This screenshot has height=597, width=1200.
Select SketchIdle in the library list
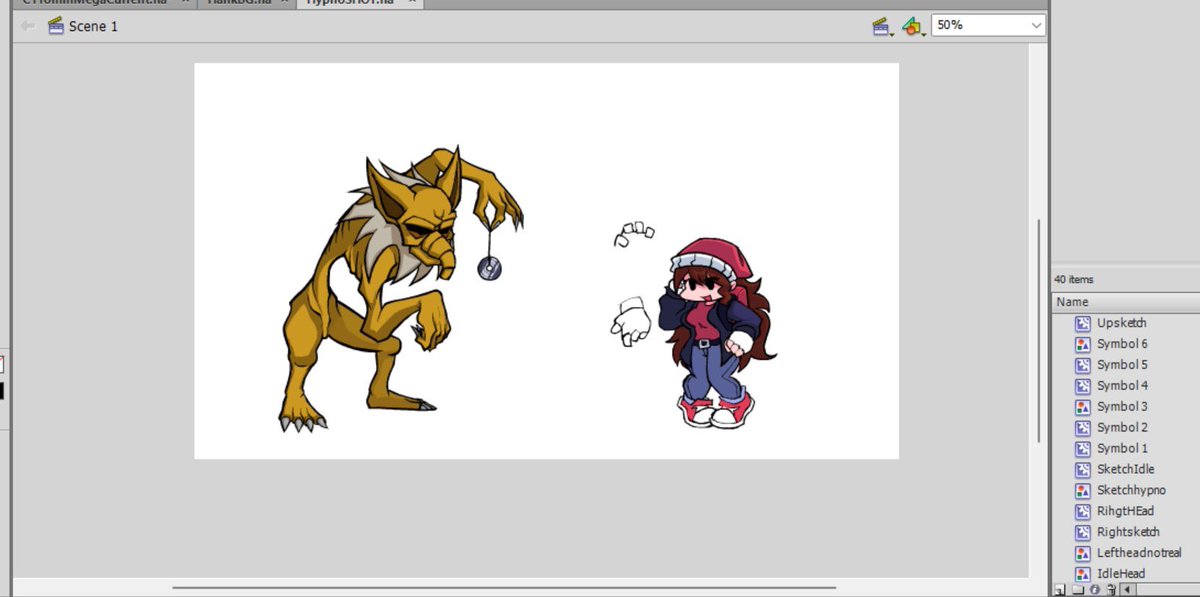click(1125, 470)
